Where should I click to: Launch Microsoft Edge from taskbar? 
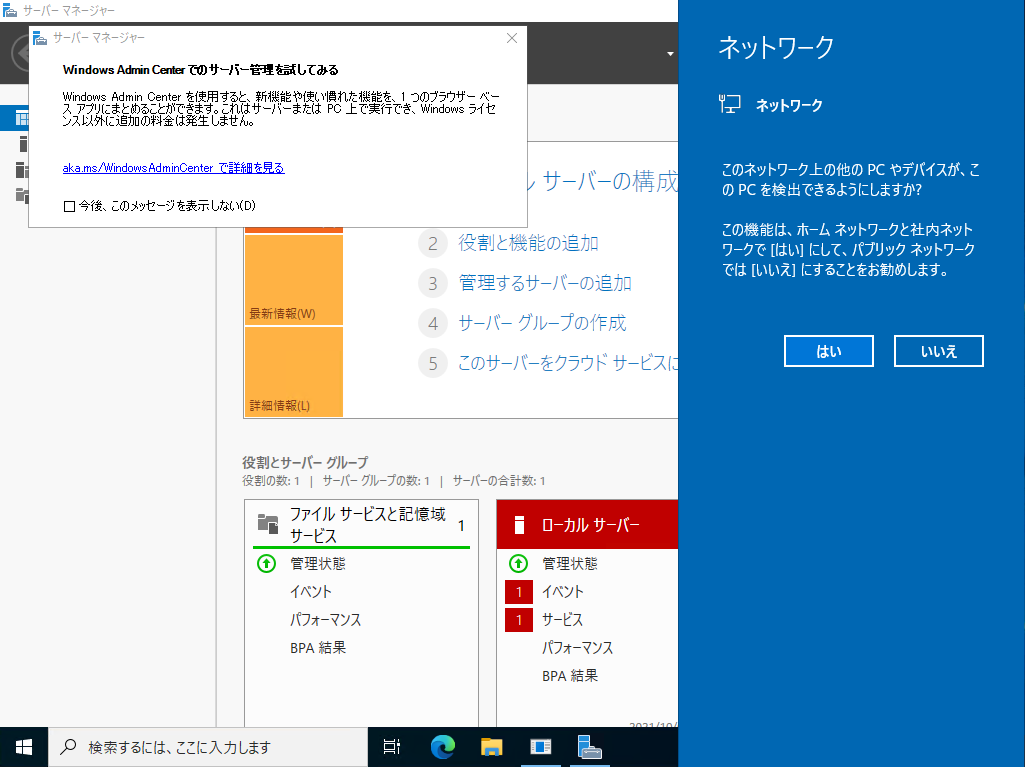point(443,747)
